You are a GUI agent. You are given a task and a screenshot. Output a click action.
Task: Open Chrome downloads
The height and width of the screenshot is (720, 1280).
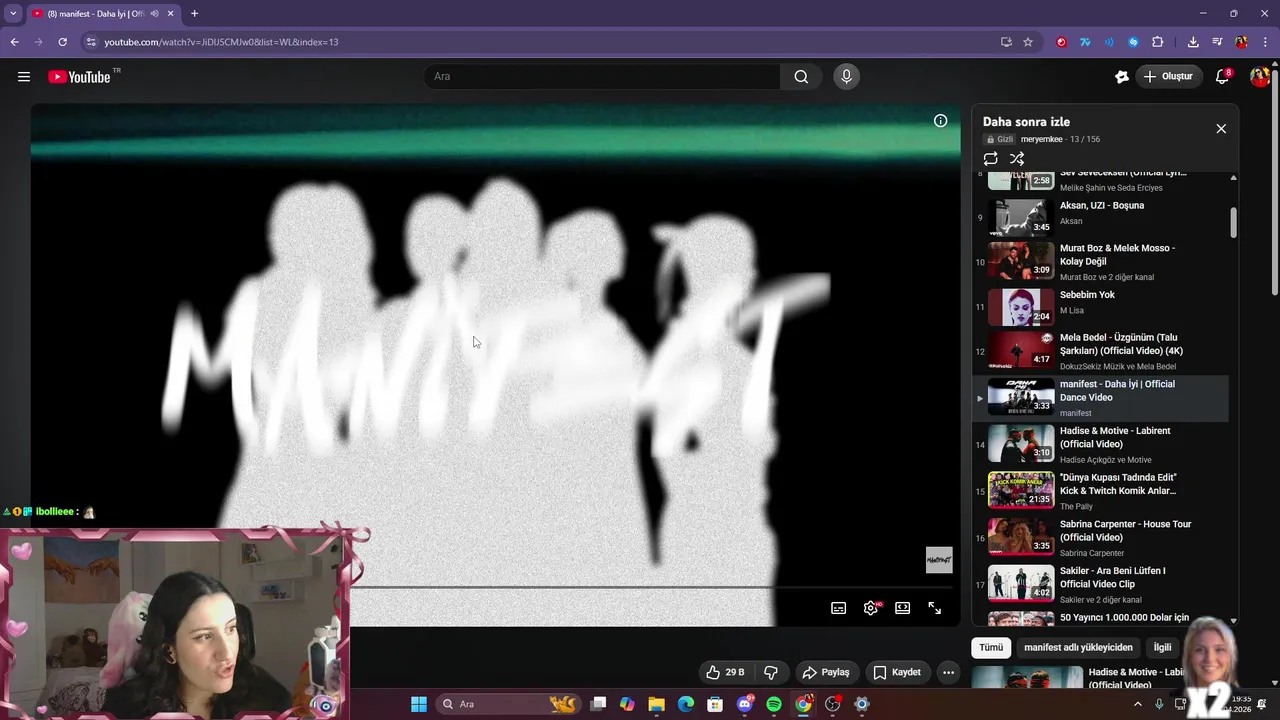(1193, 42)
